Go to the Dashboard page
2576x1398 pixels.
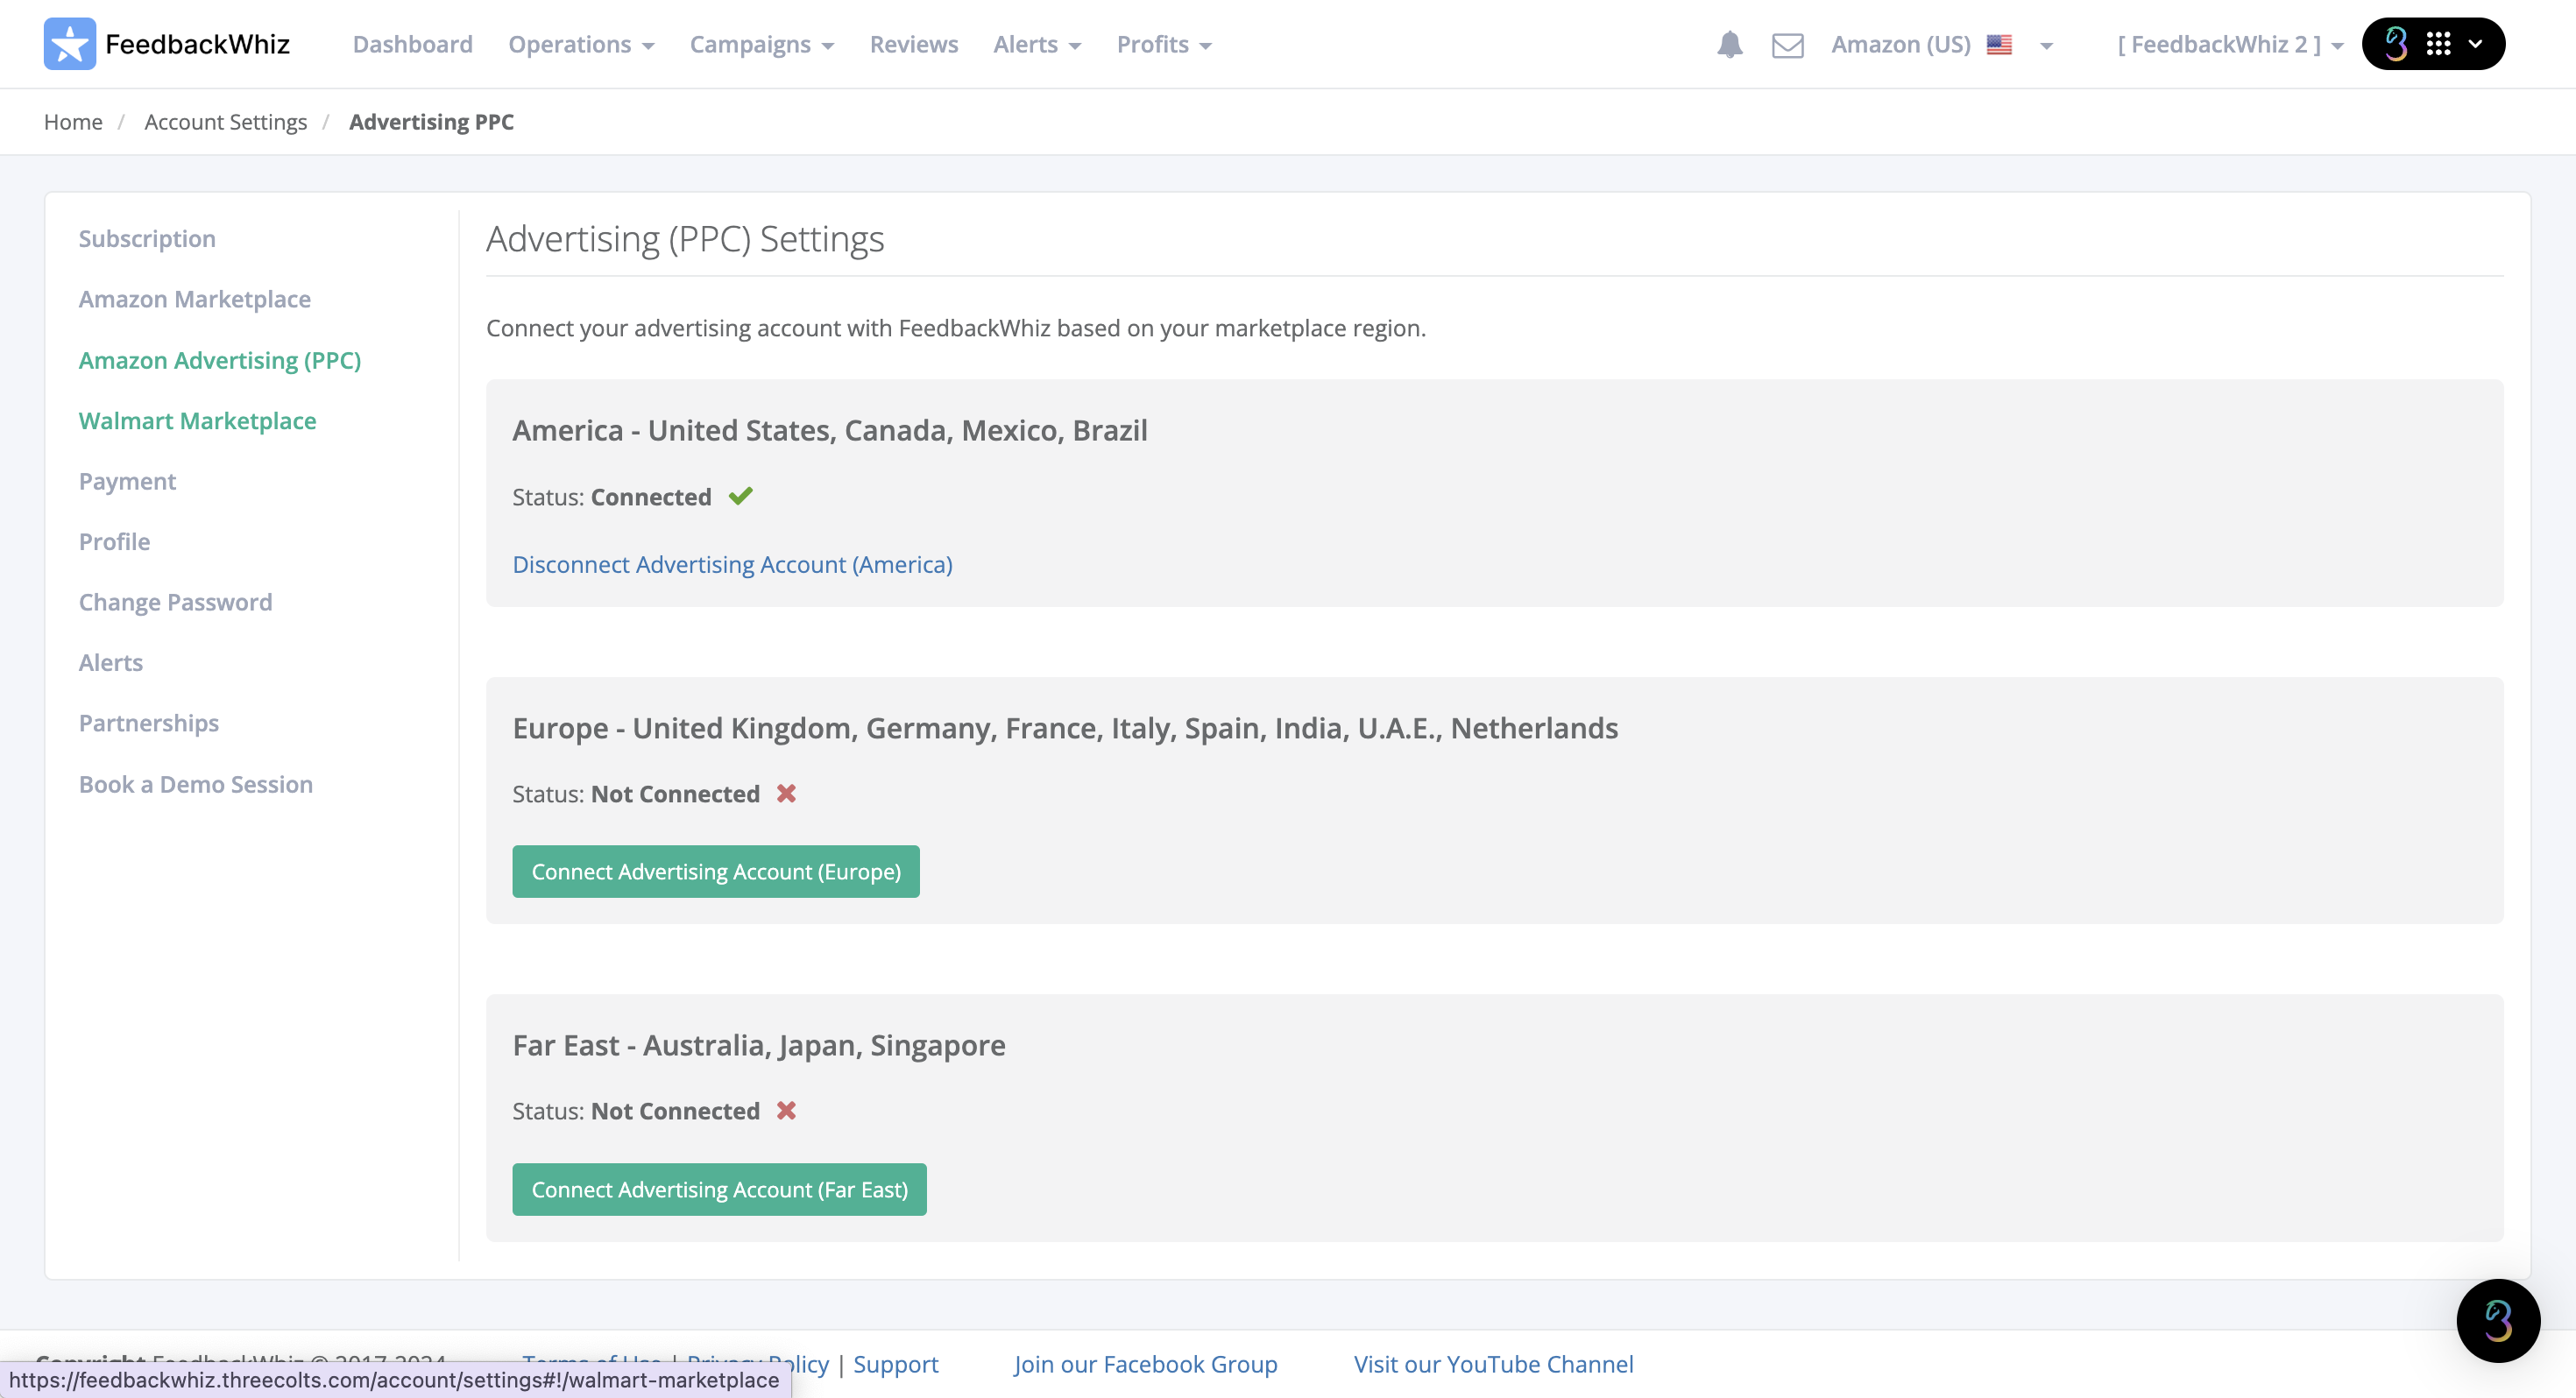coord(412,44)
